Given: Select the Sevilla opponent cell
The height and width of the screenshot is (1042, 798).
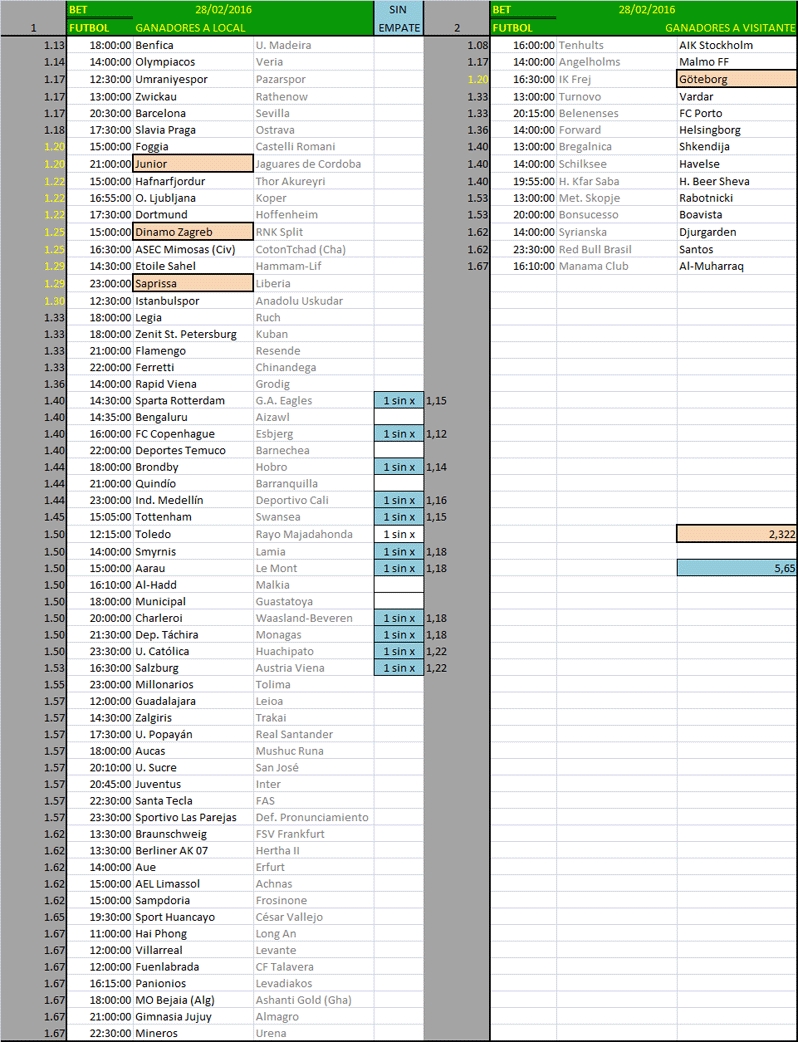Looking at the screenshot, I should 314,113.
